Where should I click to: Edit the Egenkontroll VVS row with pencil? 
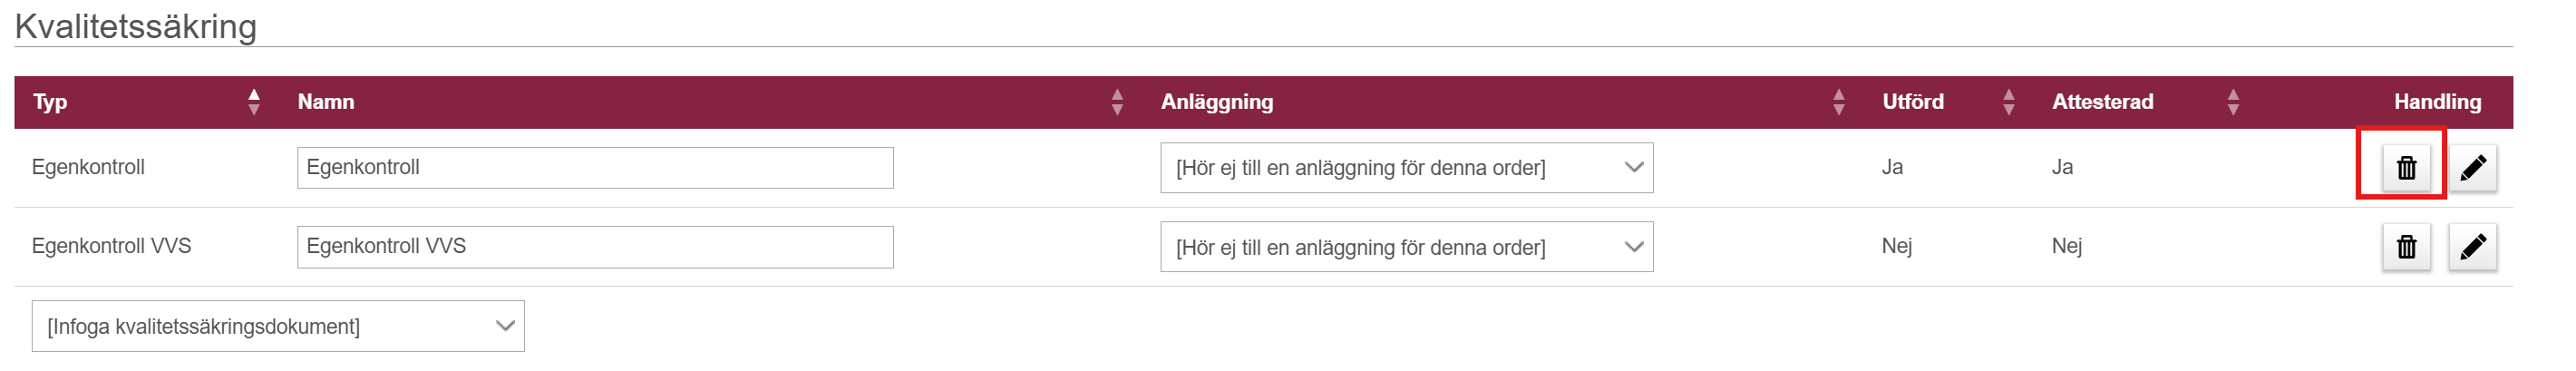(x=2472, y=247)
